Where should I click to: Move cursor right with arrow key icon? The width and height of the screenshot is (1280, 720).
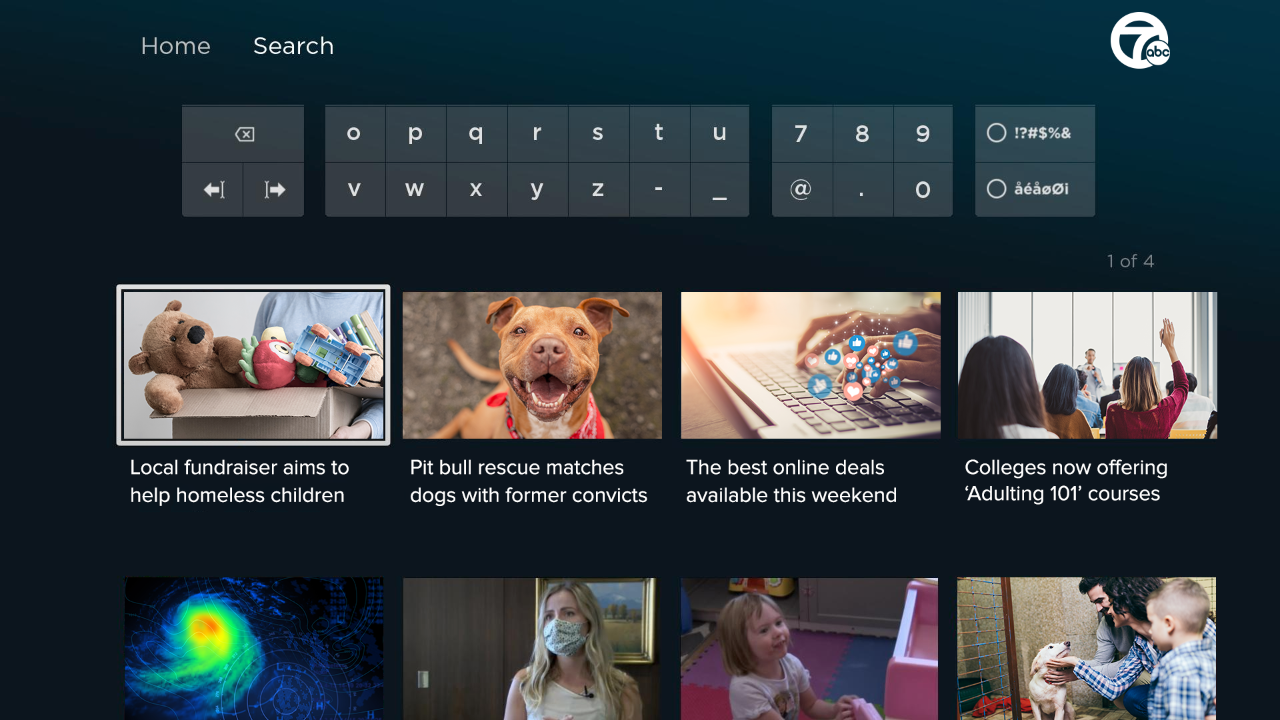click(x=274, y=190)
